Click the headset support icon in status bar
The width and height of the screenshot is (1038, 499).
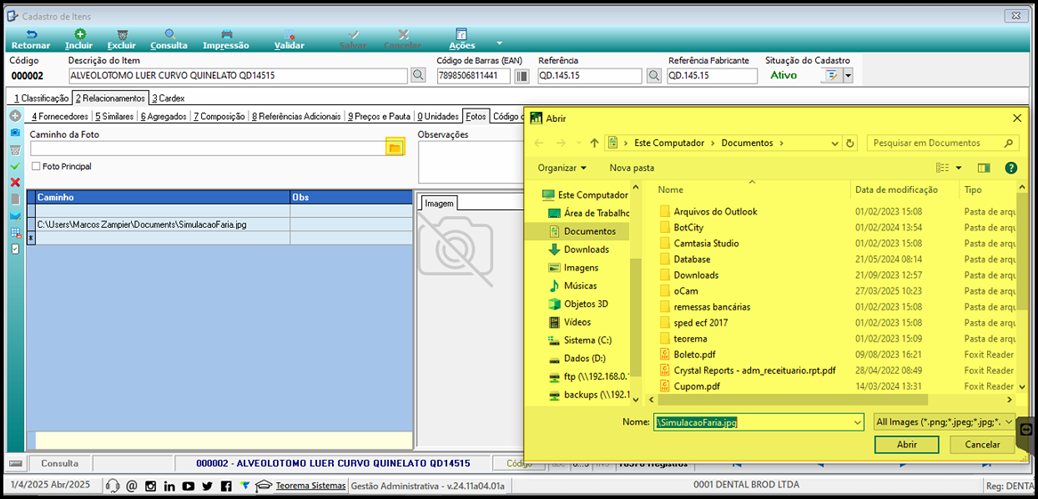tap(113, 486)
